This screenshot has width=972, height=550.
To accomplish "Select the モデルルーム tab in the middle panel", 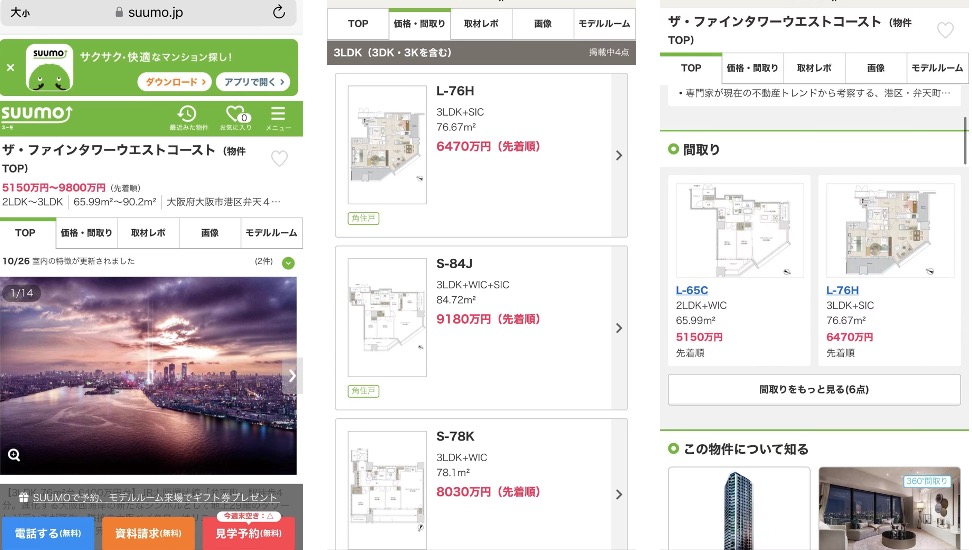I will [605, 24].
